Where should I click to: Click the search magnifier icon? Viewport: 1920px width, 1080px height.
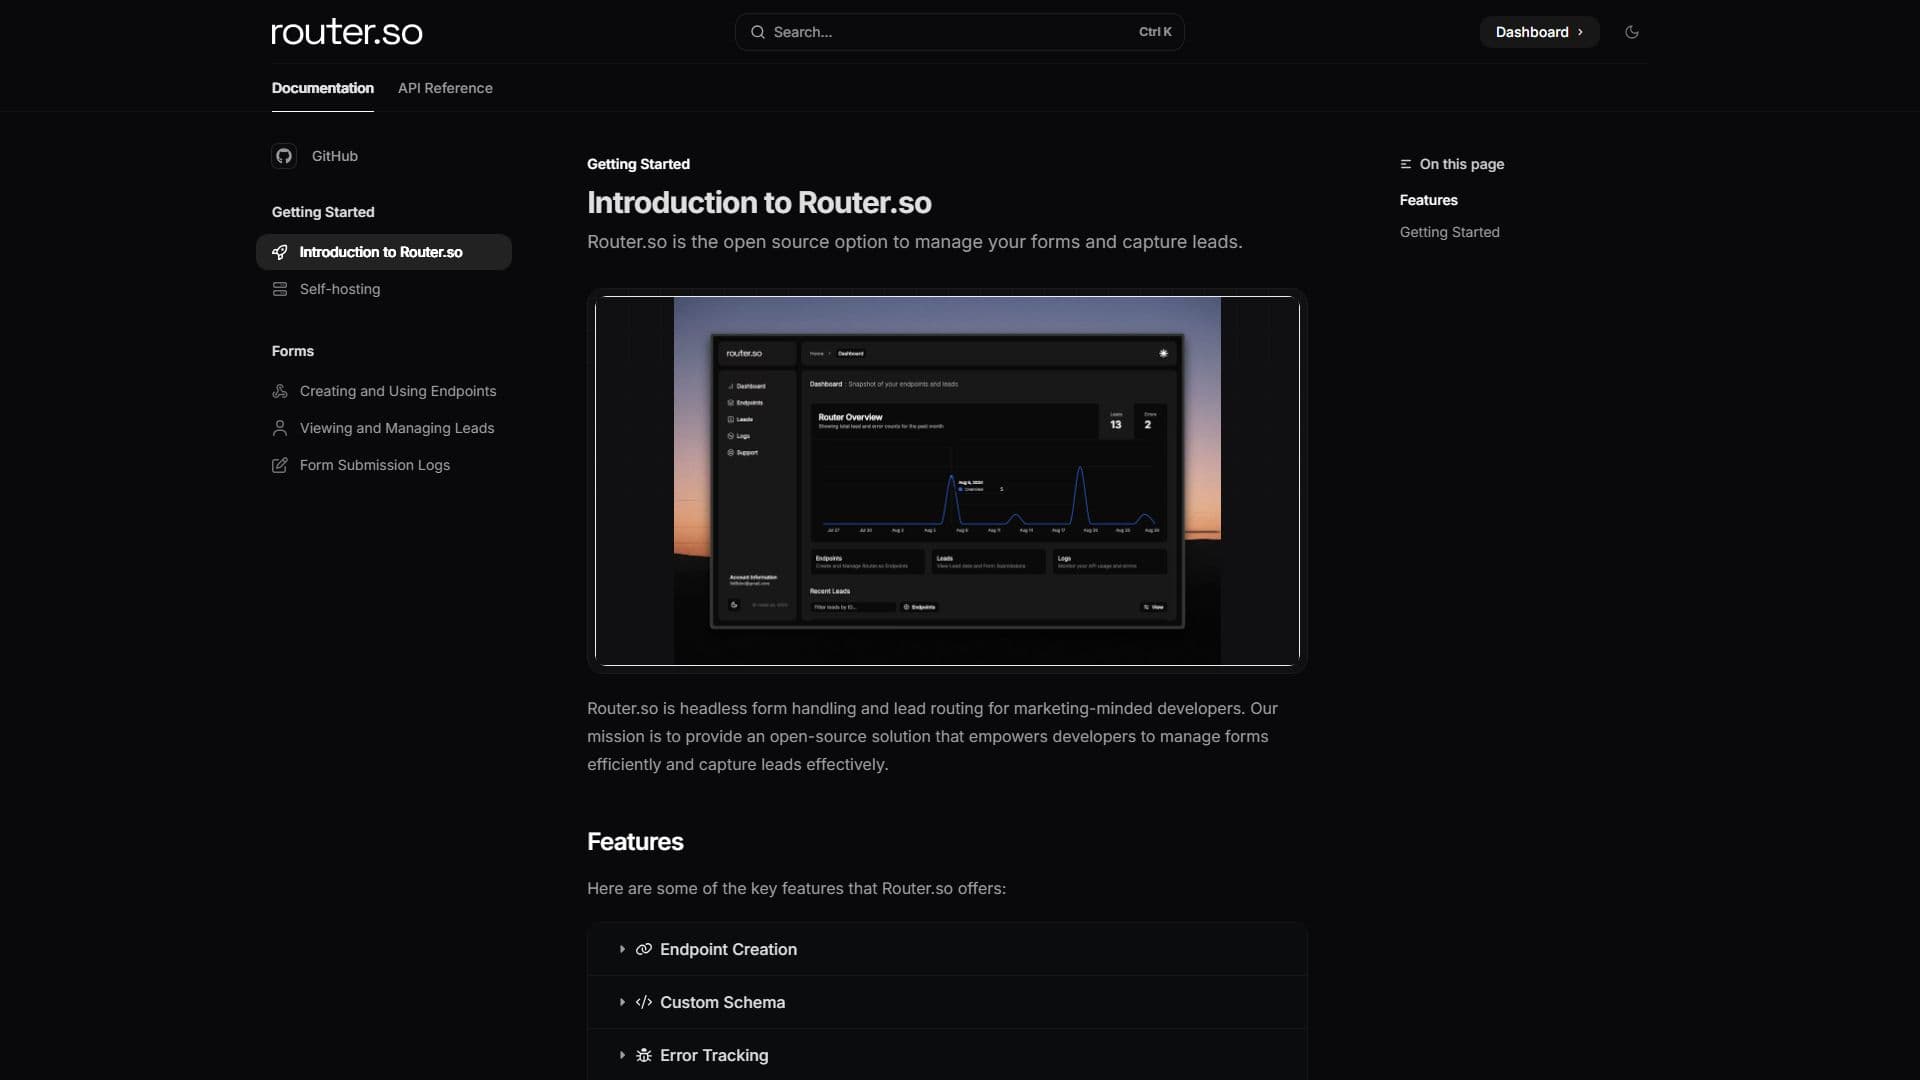click(x=758, y=32)
